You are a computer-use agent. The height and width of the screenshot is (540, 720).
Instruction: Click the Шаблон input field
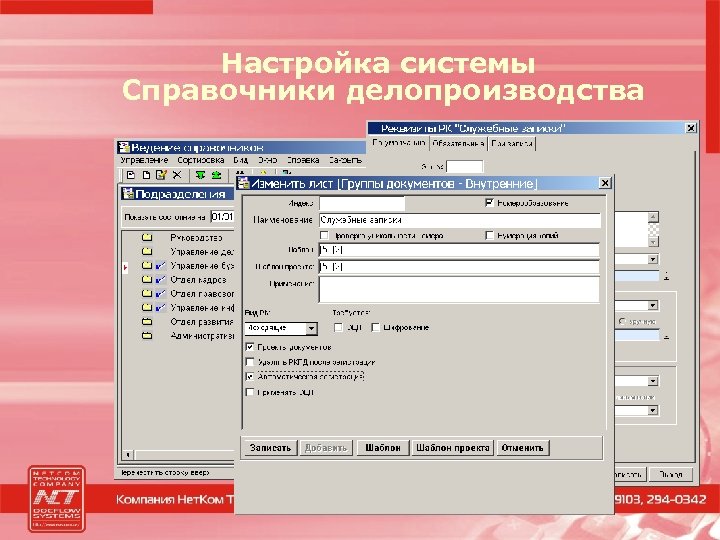(x=459, y=250)
